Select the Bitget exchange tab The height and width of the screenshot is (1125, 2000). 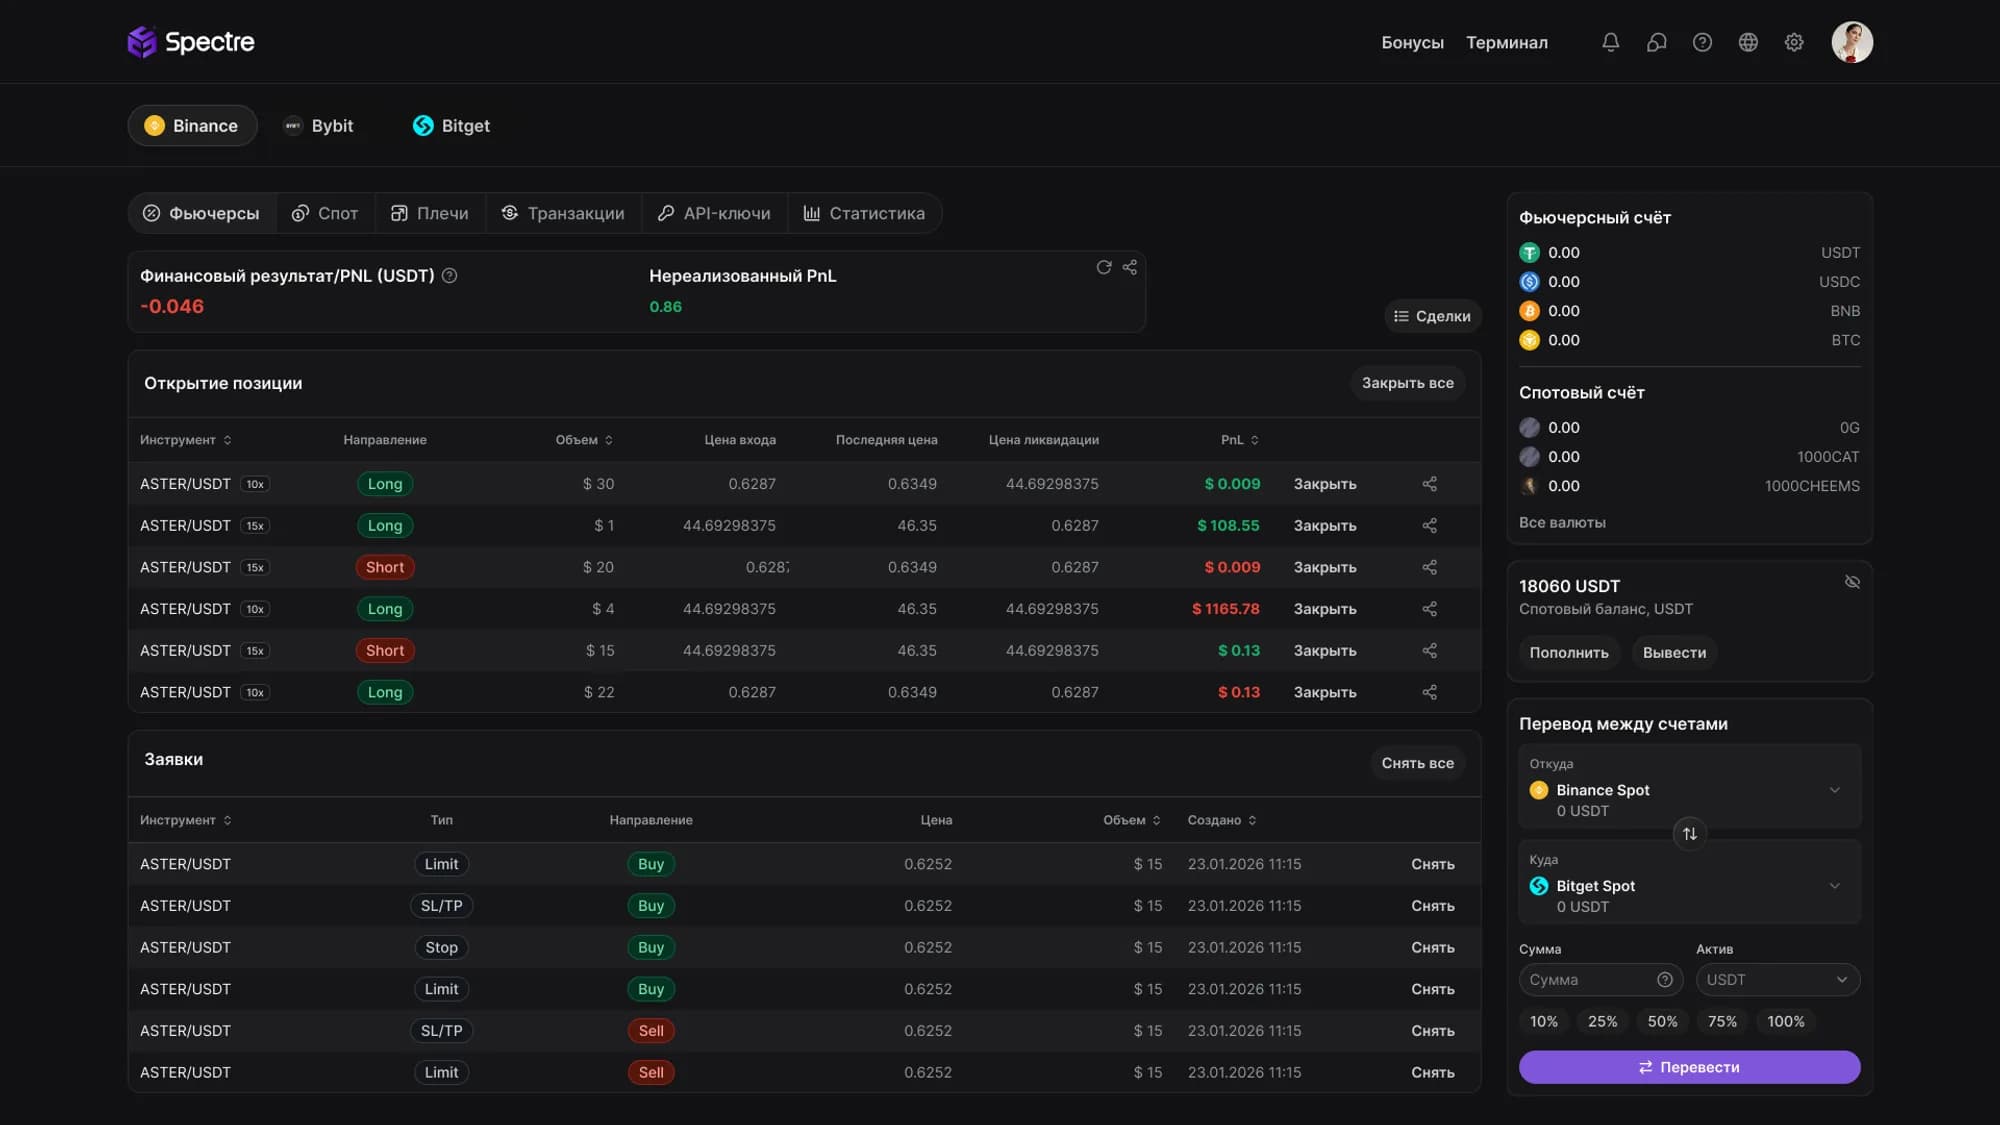[451, 126]
